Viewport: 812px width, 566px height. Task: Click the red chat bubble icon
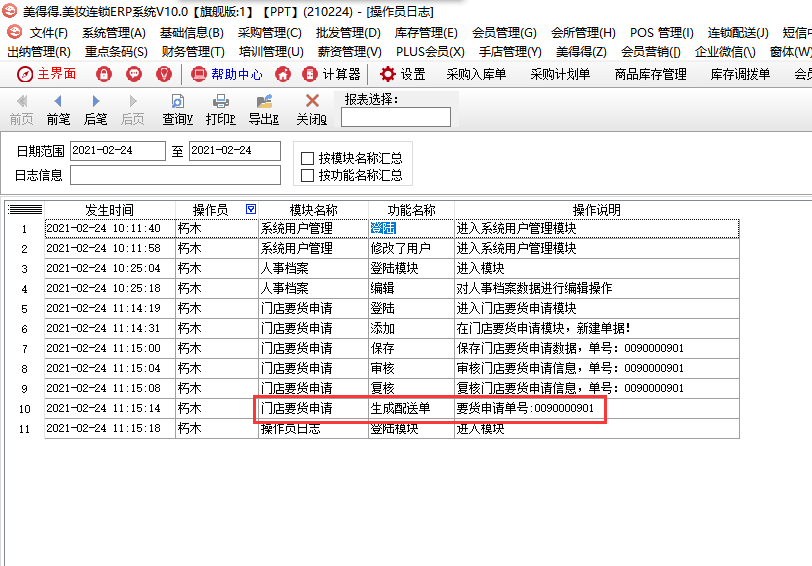click(134, 74)
